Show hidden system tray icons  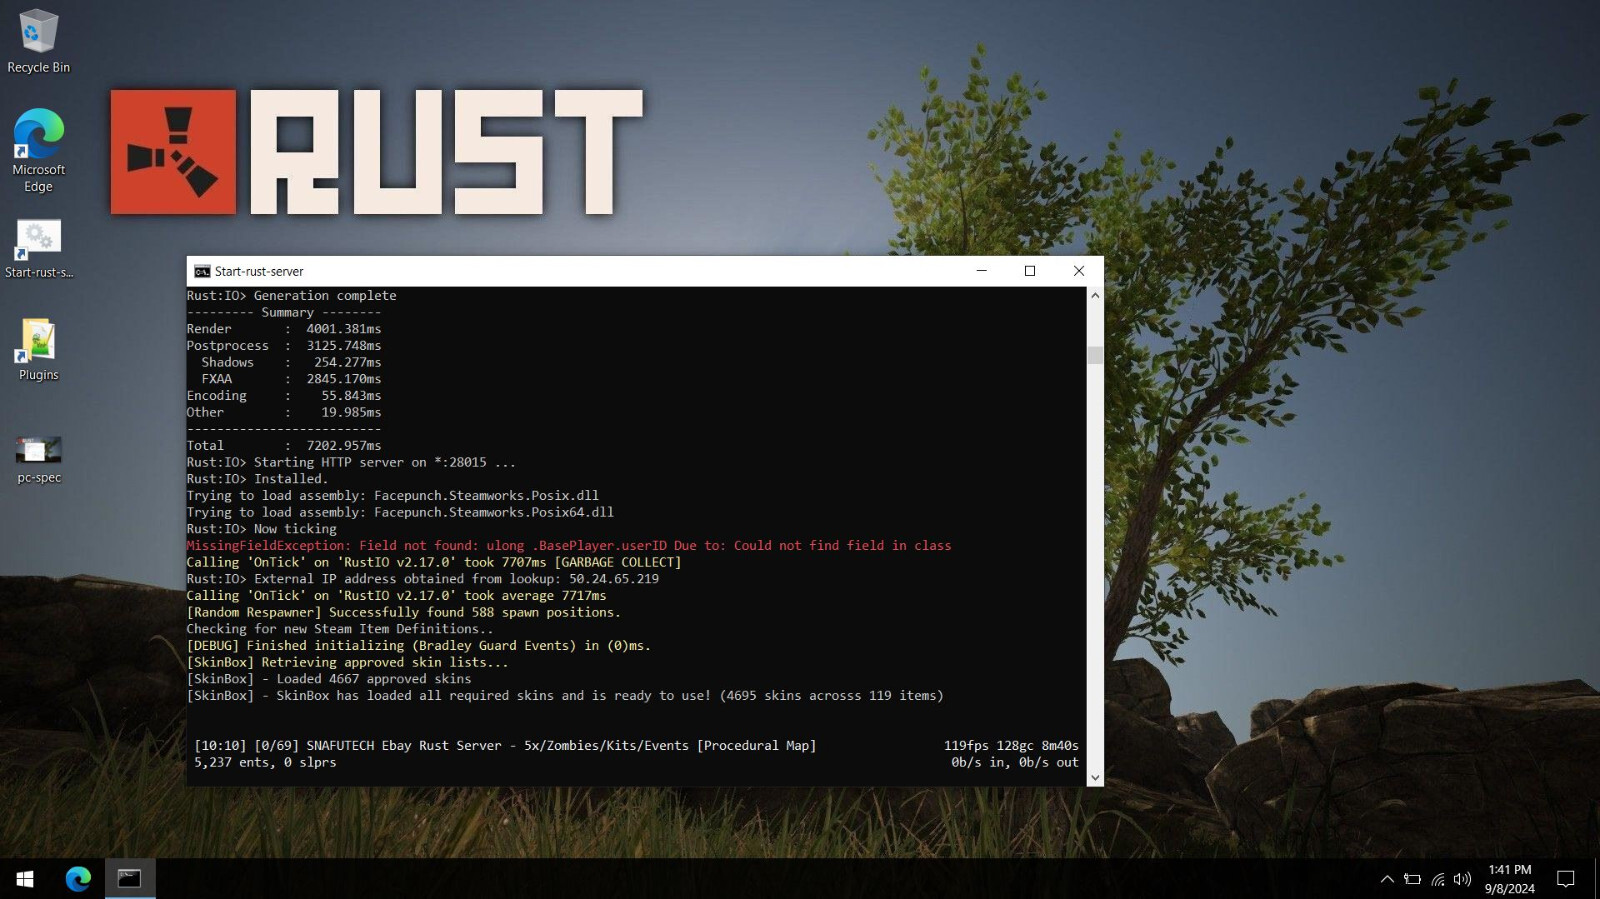pos(1387,879)
